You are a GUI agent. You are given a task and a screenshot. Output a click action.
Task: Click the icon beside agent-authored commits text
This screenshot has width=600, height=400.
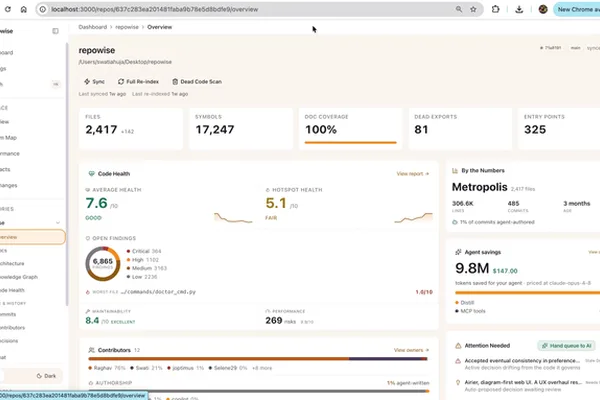click(x=455, y=222)
